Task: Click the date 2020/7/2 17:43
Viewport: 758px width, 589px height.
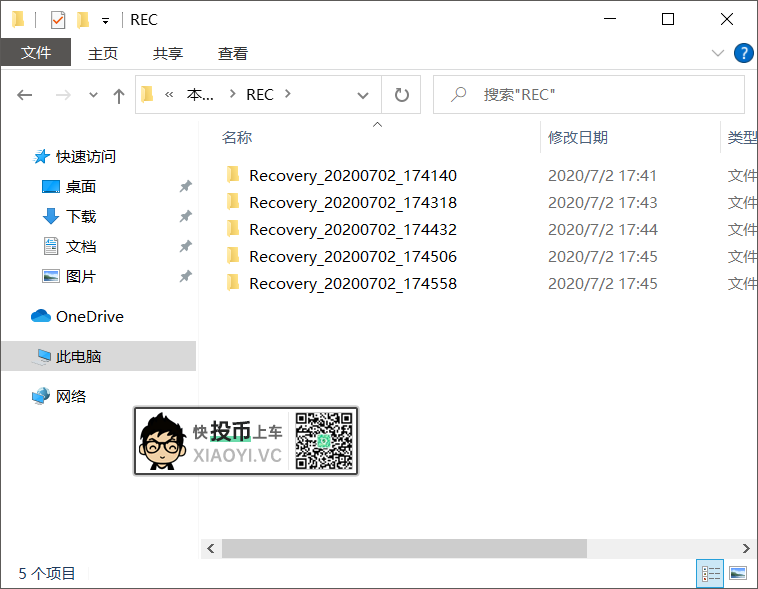Action: click(602, 203)
